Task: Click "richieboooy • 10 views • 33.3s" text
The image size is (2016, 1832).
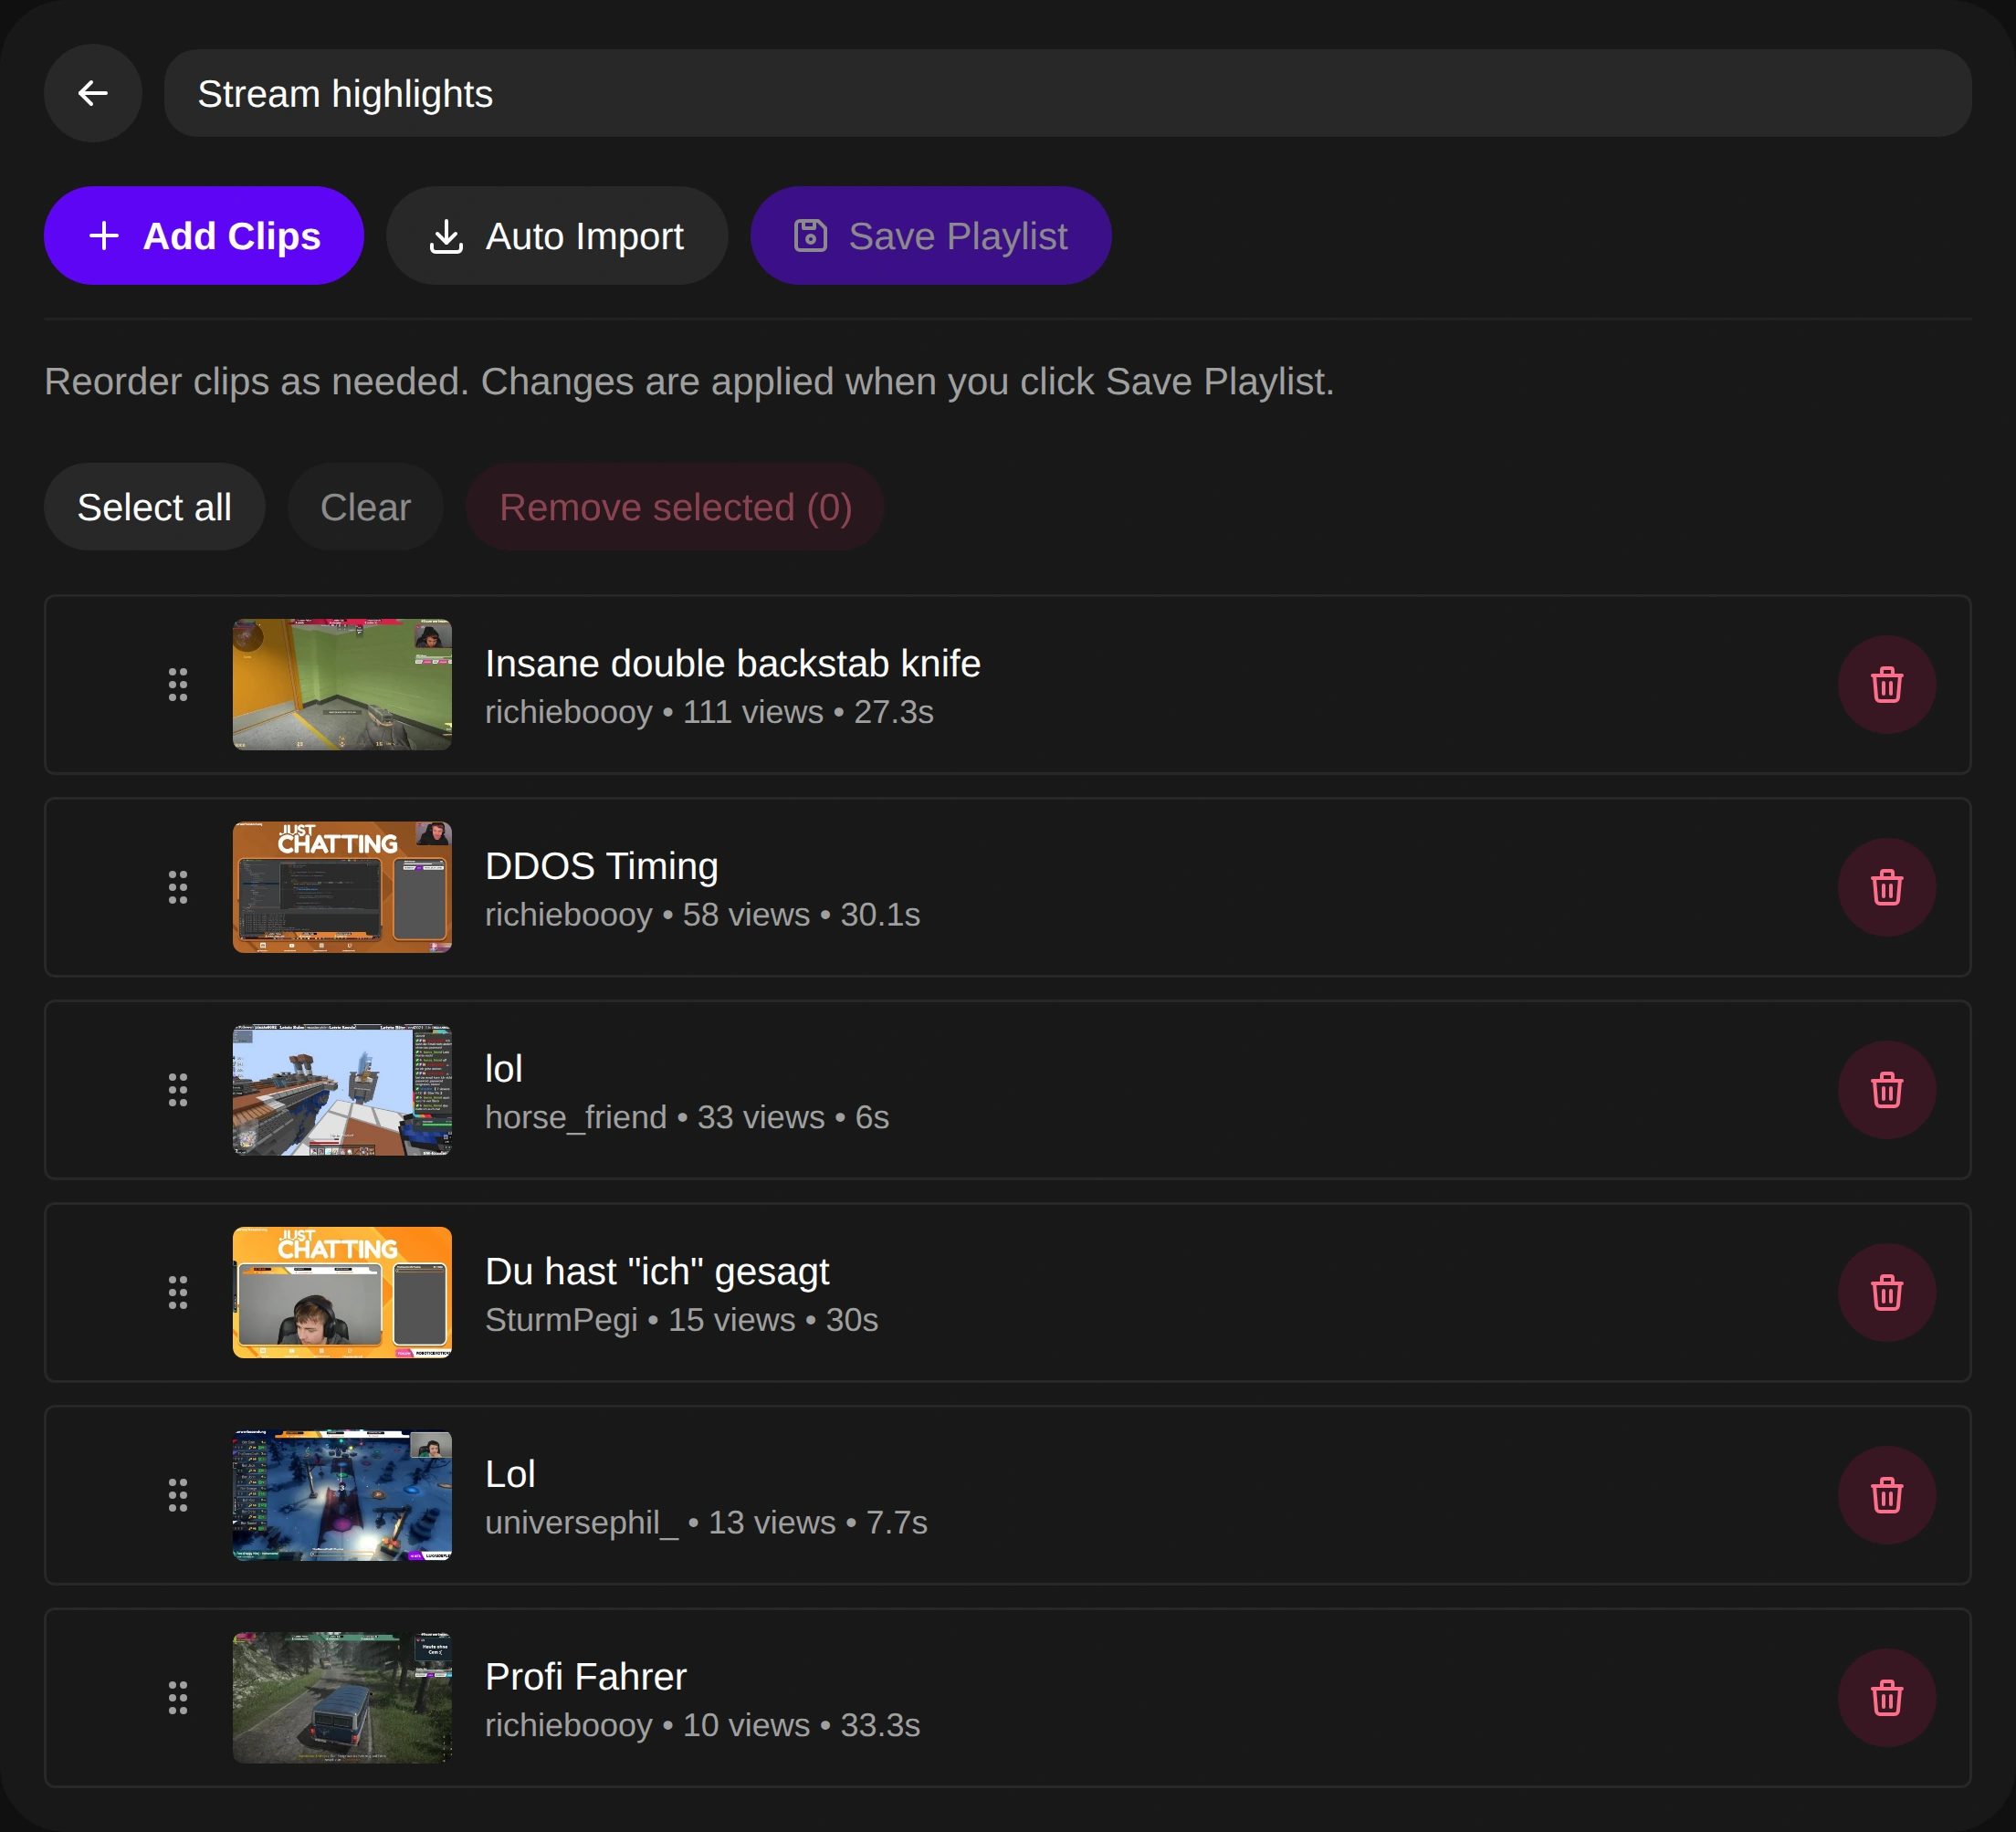Action: coord(702,1725)
